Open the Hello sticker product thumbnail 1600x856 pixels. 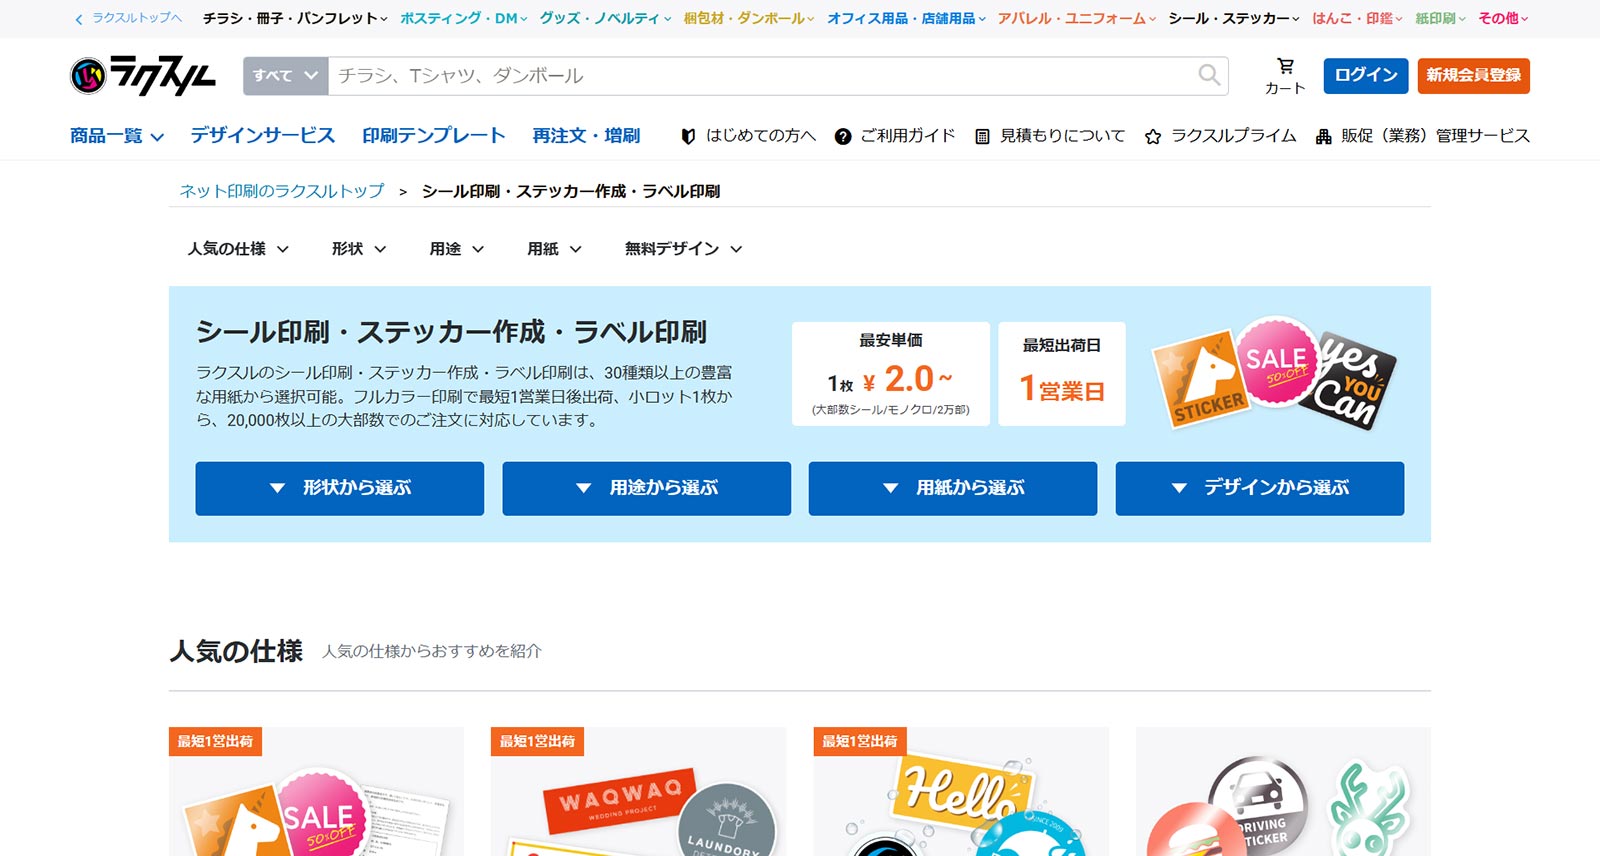pos(961,792)
